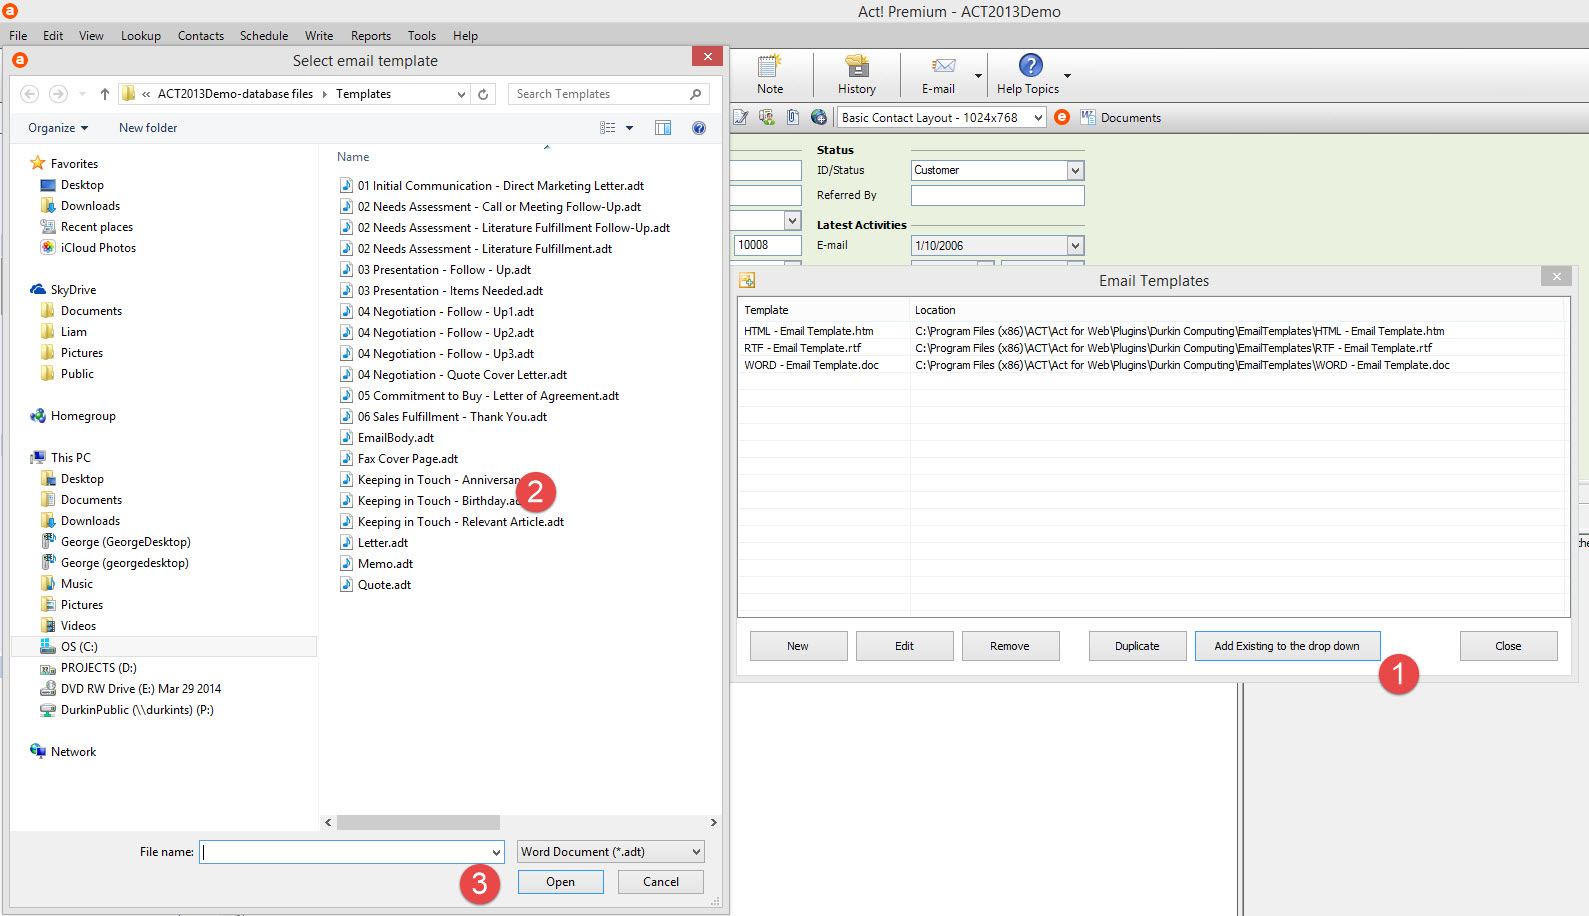The image size is (1589, 916).
Task: Open the Lookup menu
Action: 141,36
